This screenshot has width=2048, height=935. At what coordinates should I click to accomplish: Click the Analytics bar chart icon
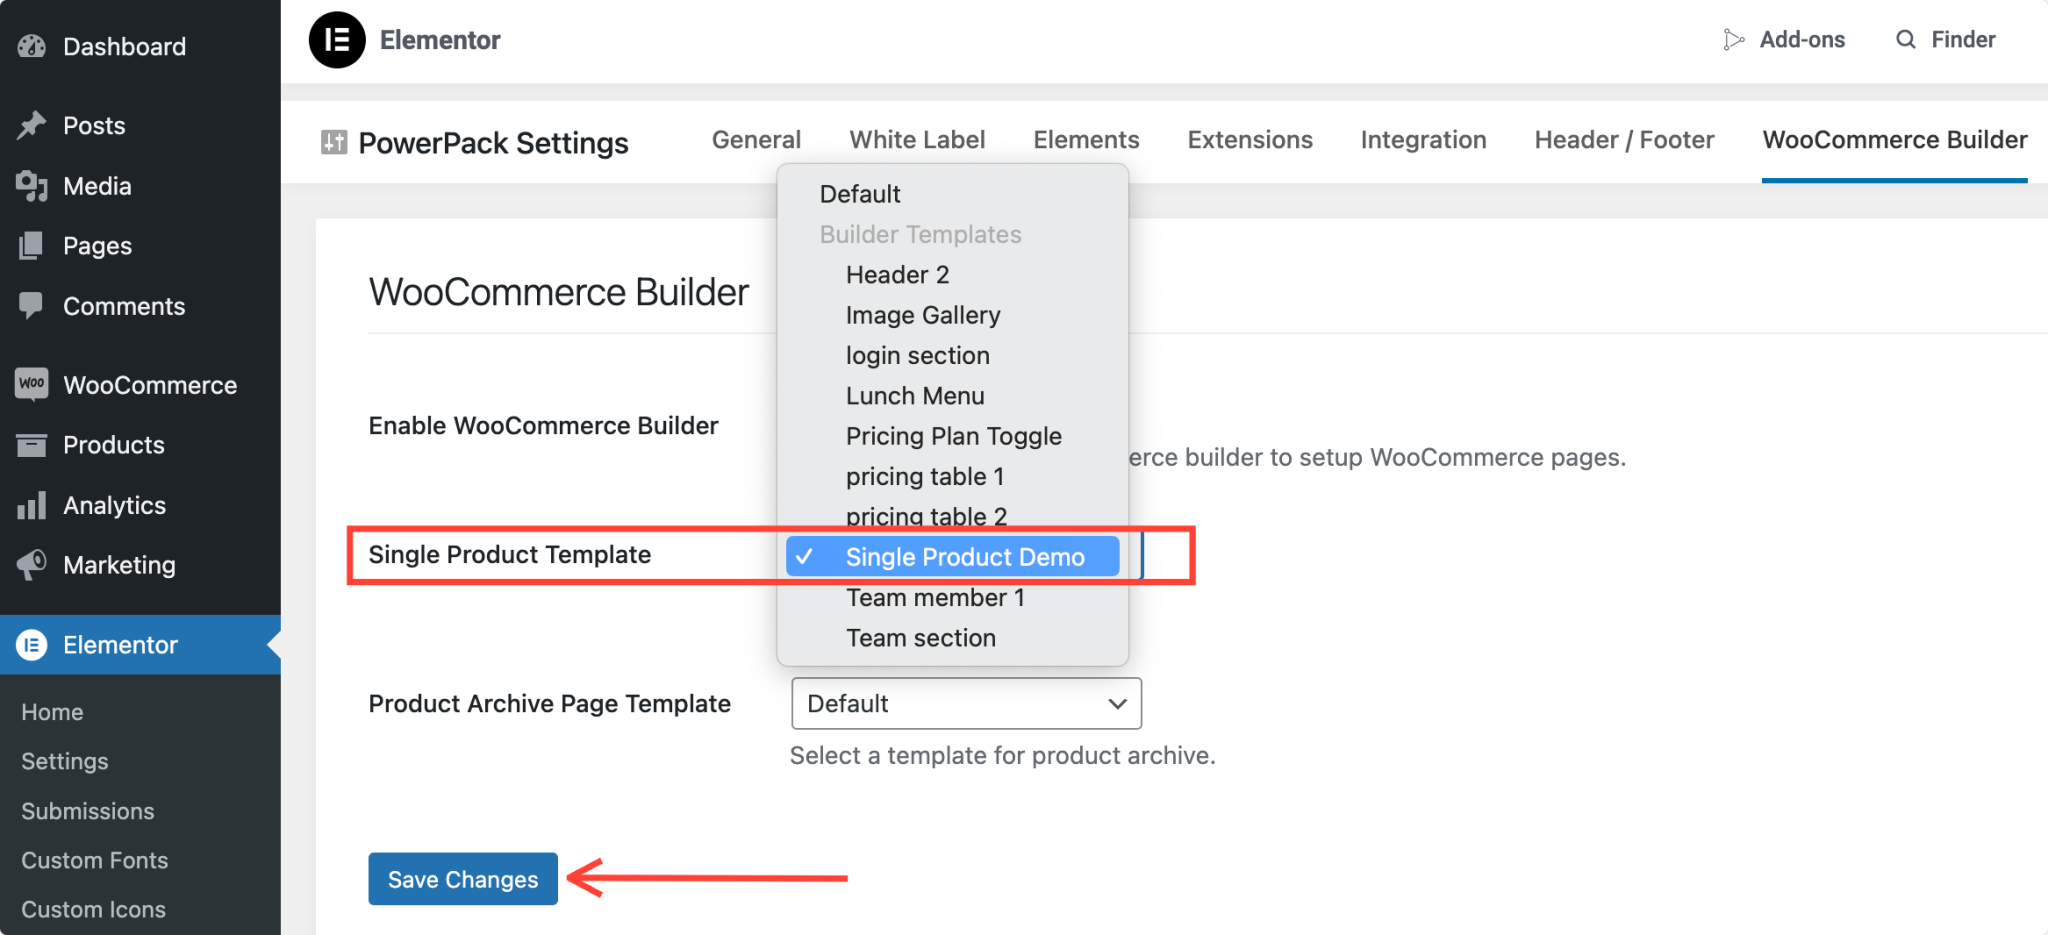[x=32, y=505]
